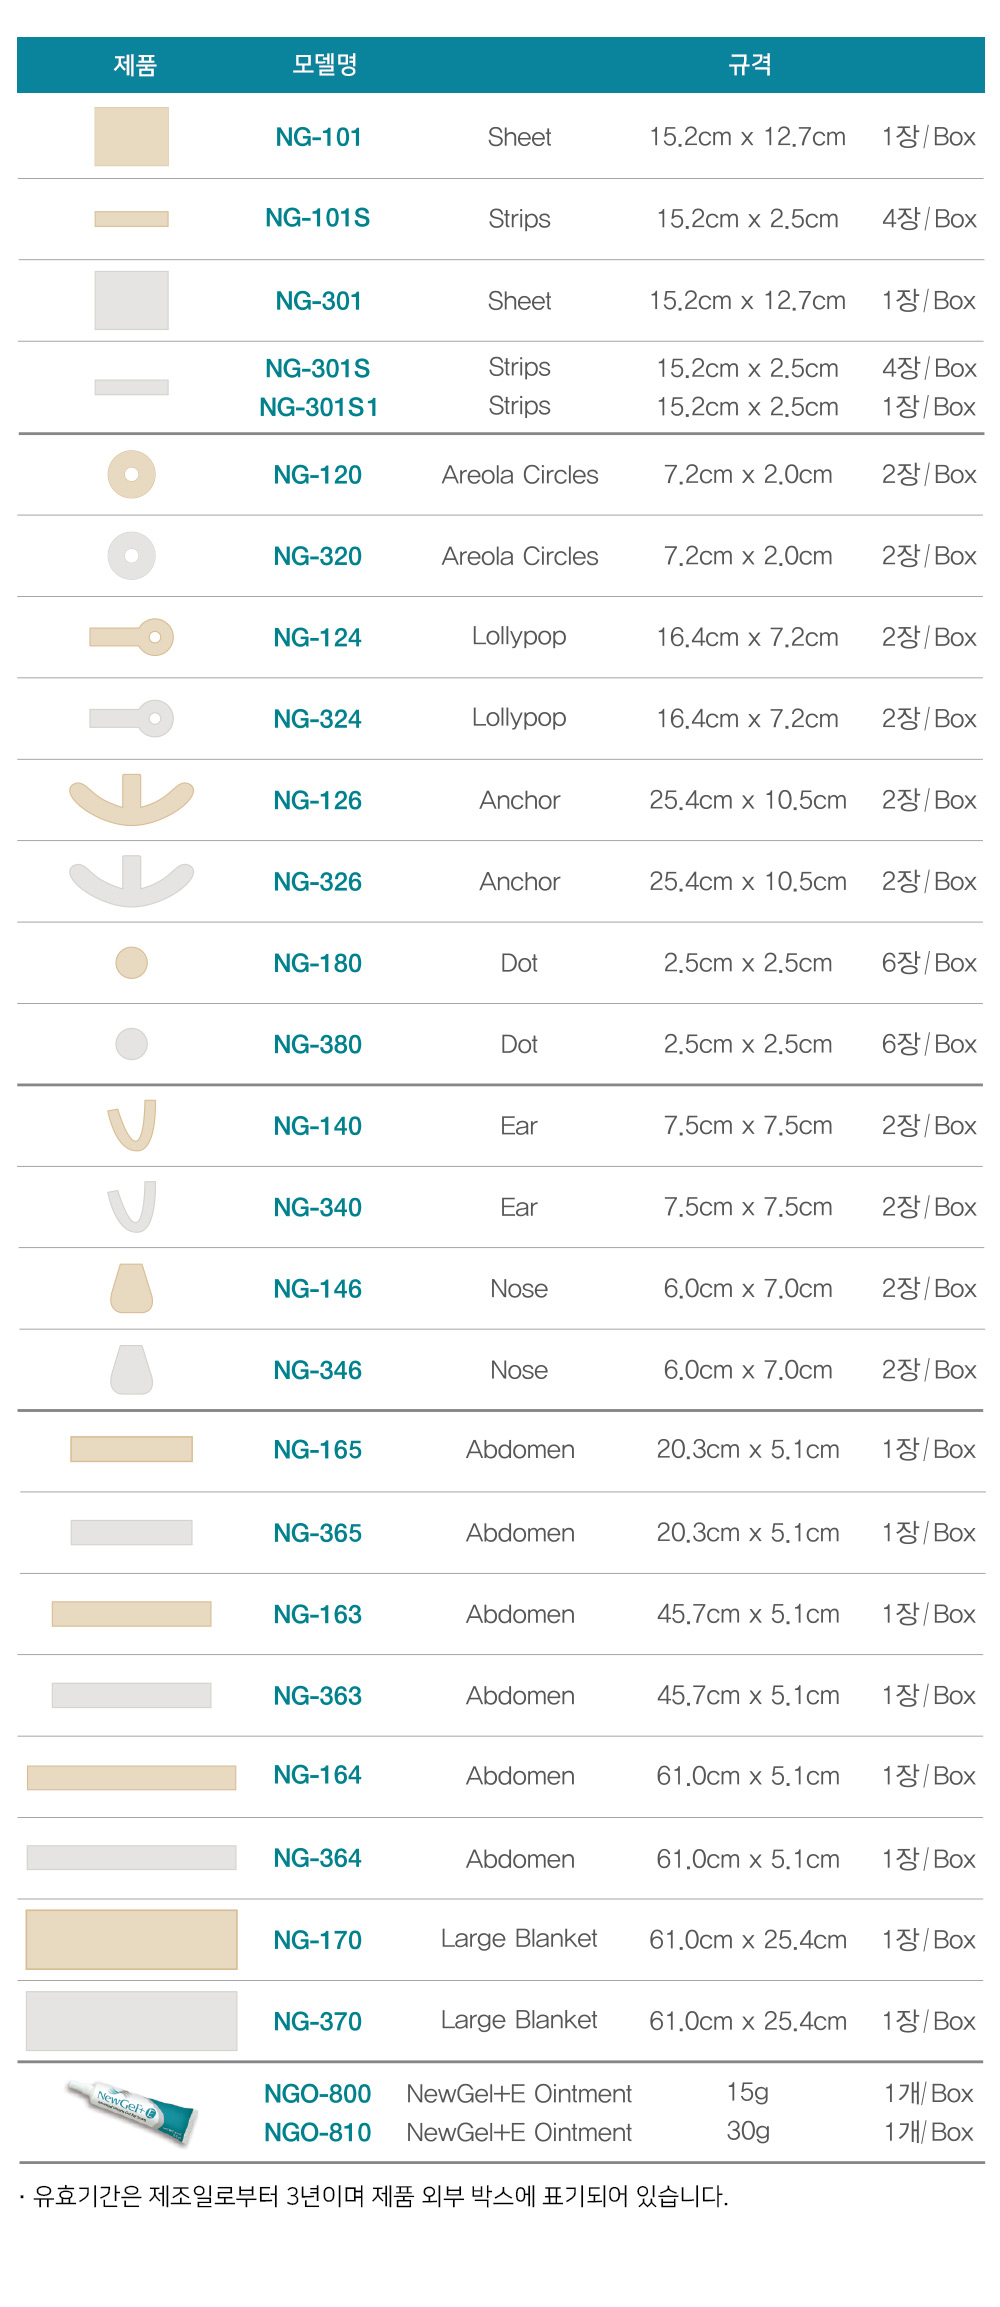Click the 모델명 column header

point(325,65)
